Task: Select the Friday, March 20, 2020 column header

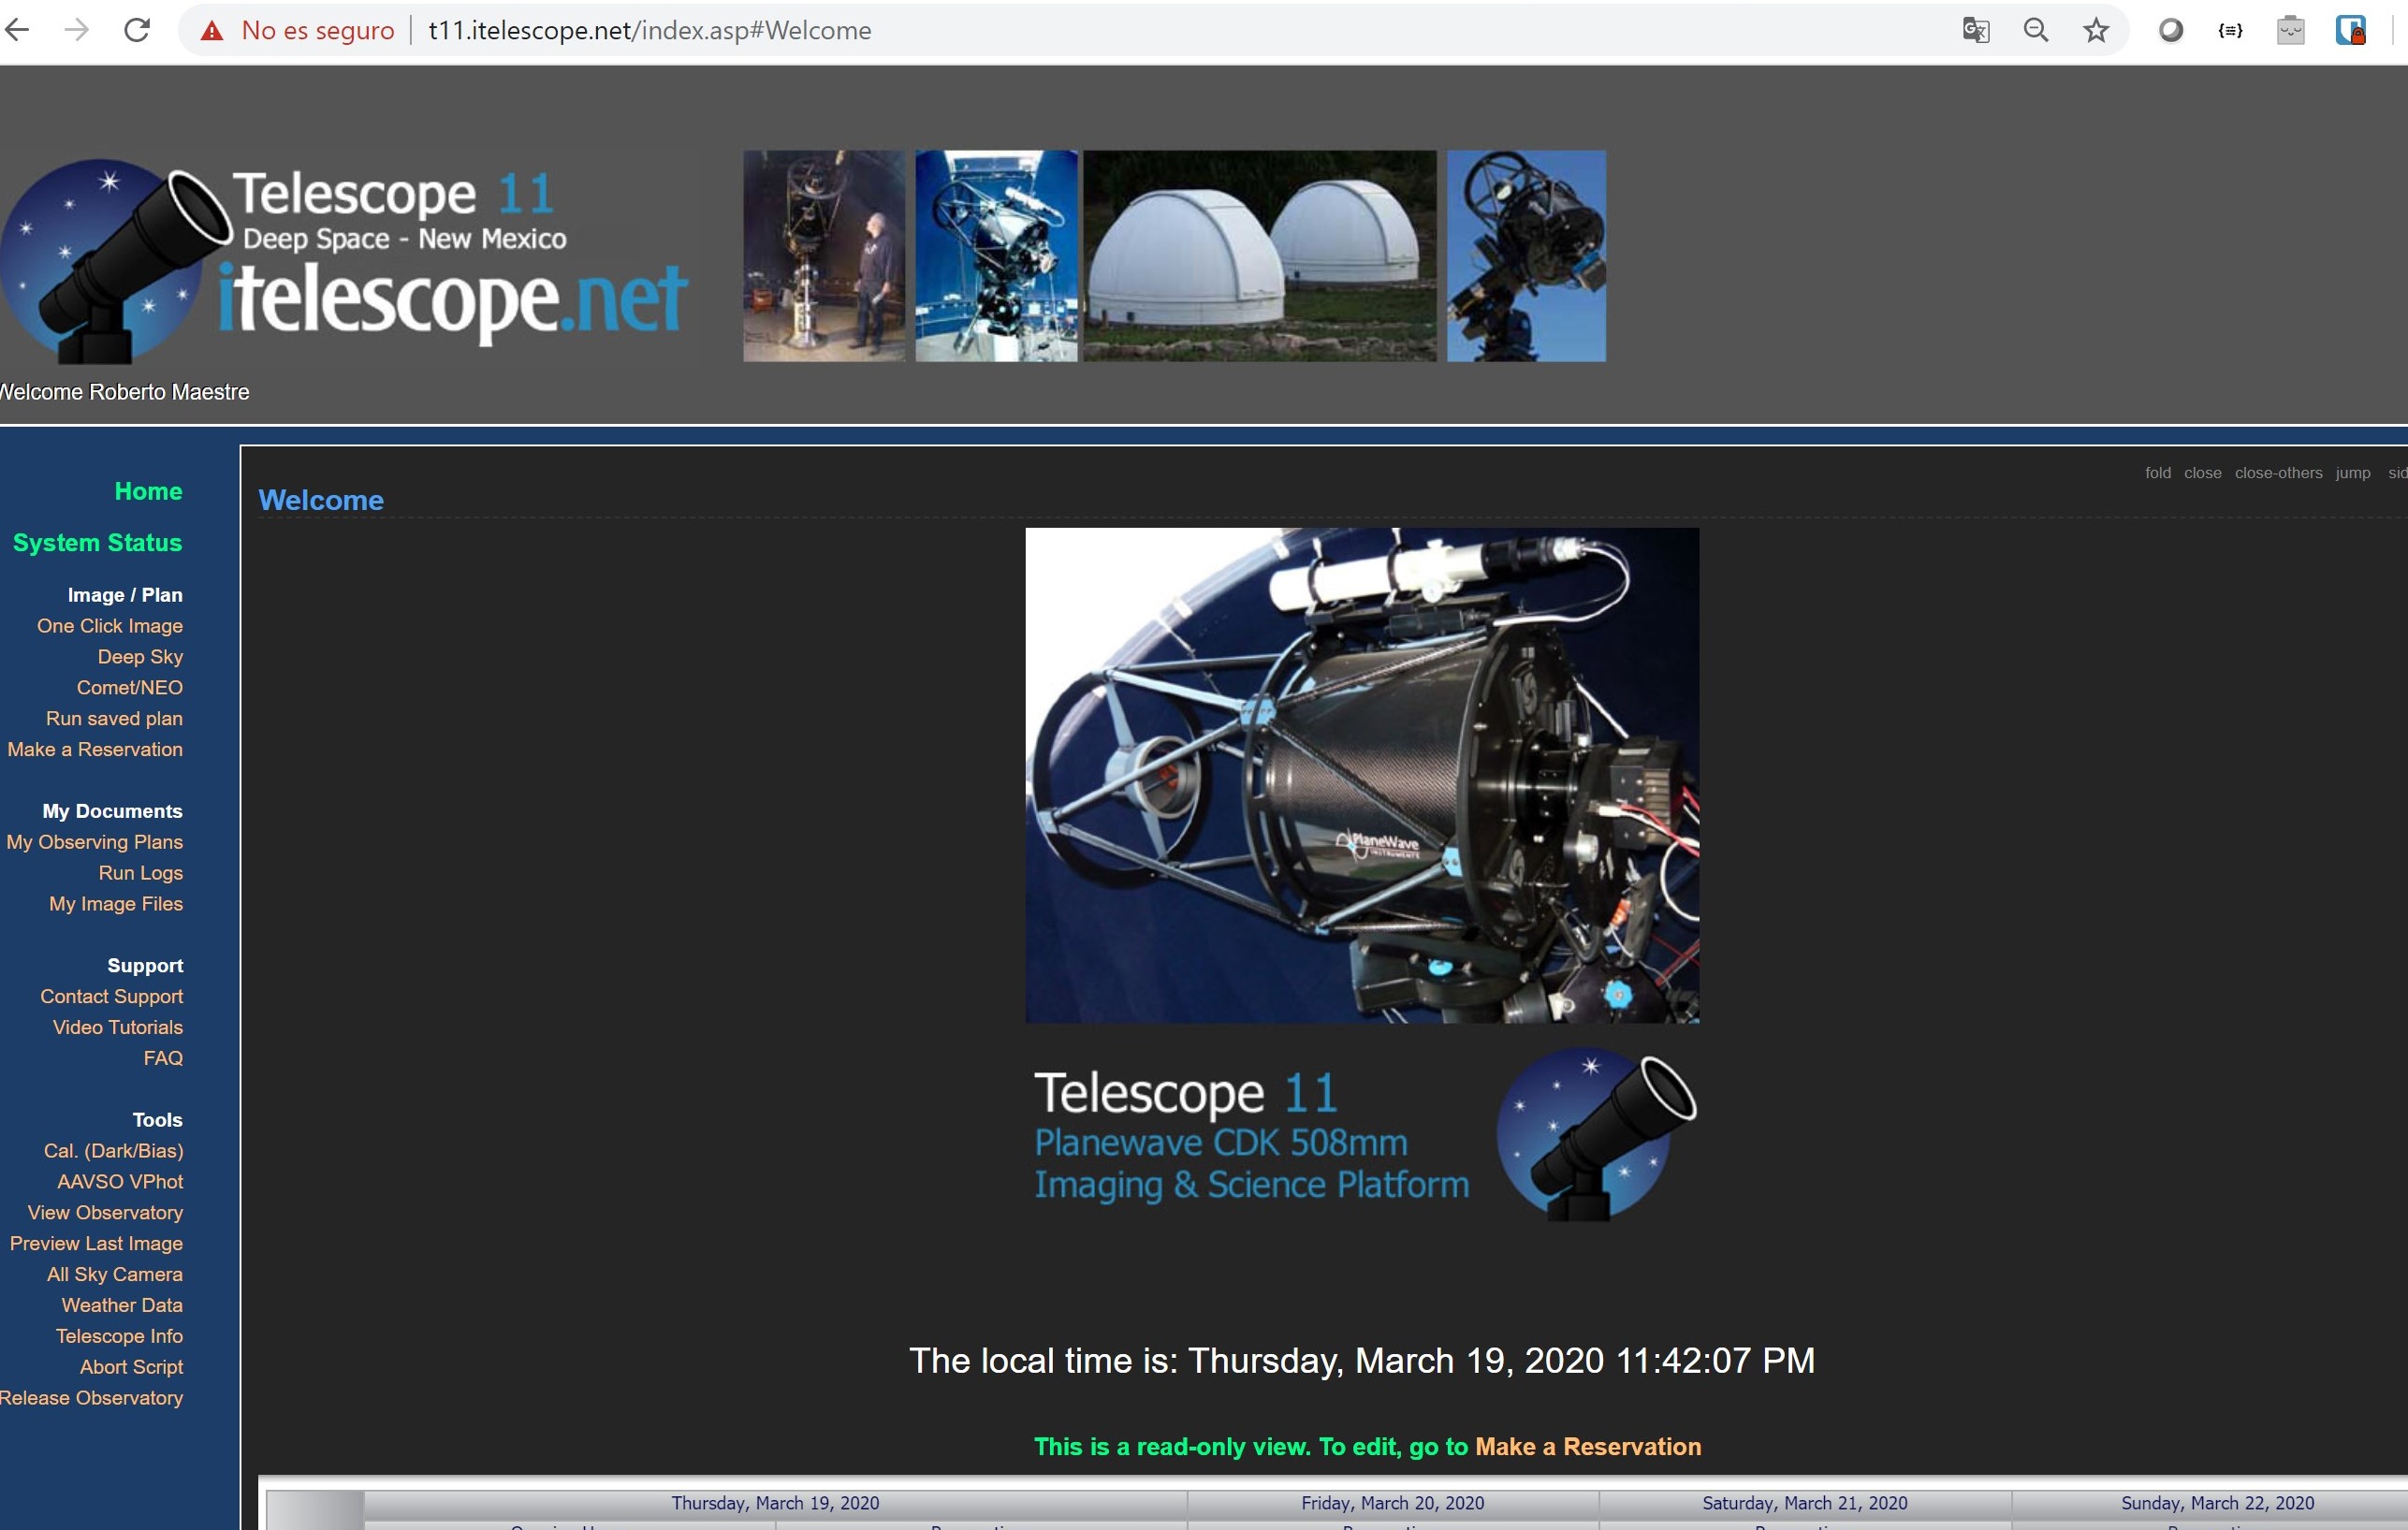Action: click(x=1392, y=1503)
